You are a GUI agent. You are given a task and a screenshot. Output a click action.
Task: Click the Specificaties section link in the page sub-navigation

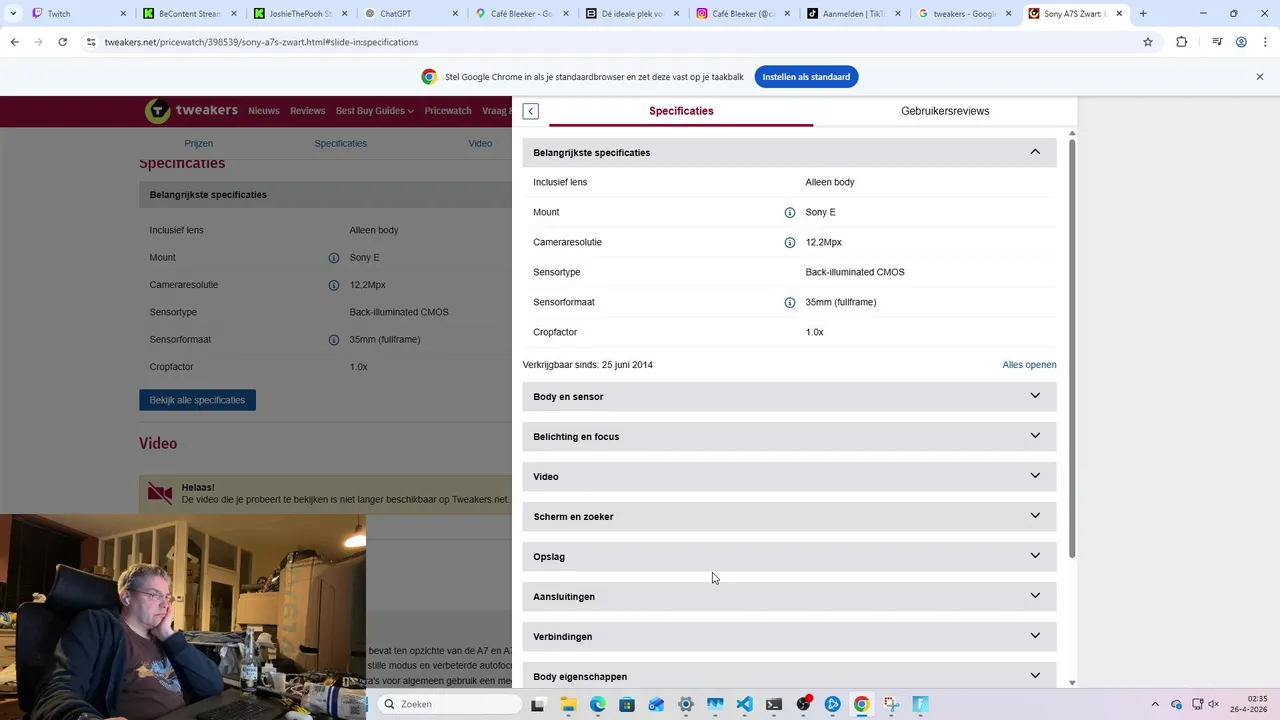click(x=340, y=143)
